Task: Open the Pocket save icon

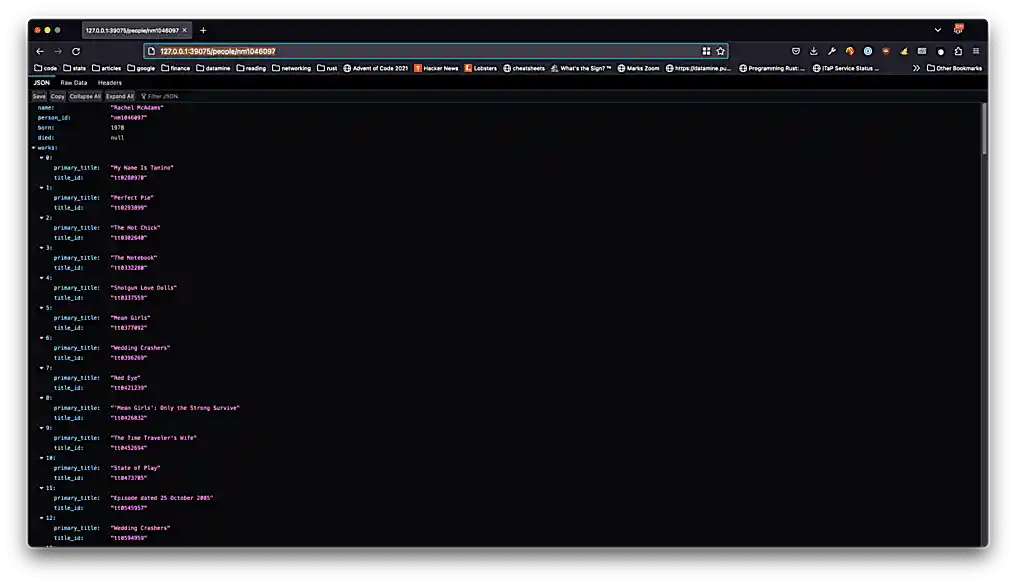Action: point(796,51)
